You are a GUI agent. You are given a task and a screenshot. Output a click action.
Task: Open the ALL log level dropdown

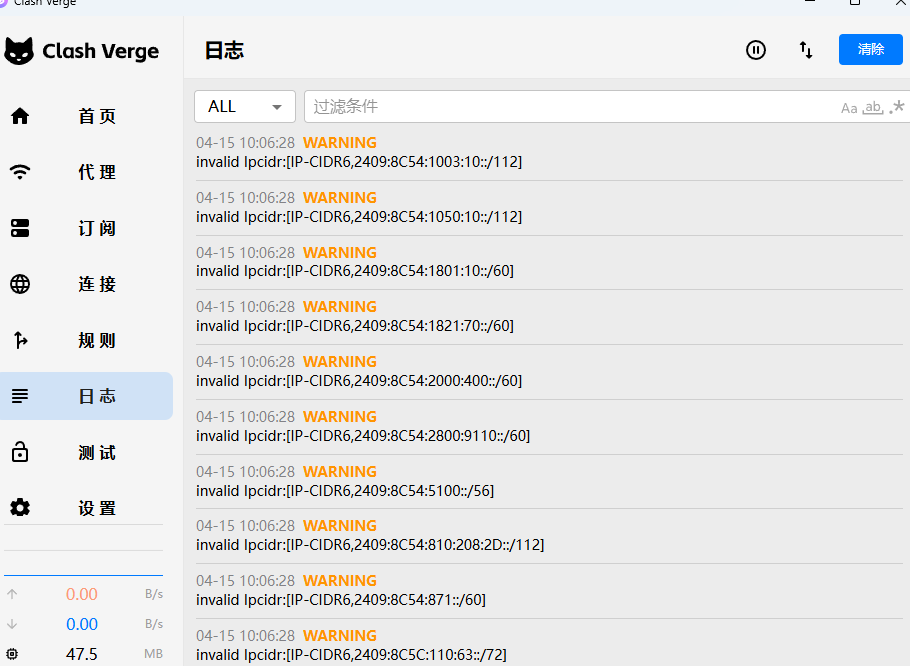(245, 107)
